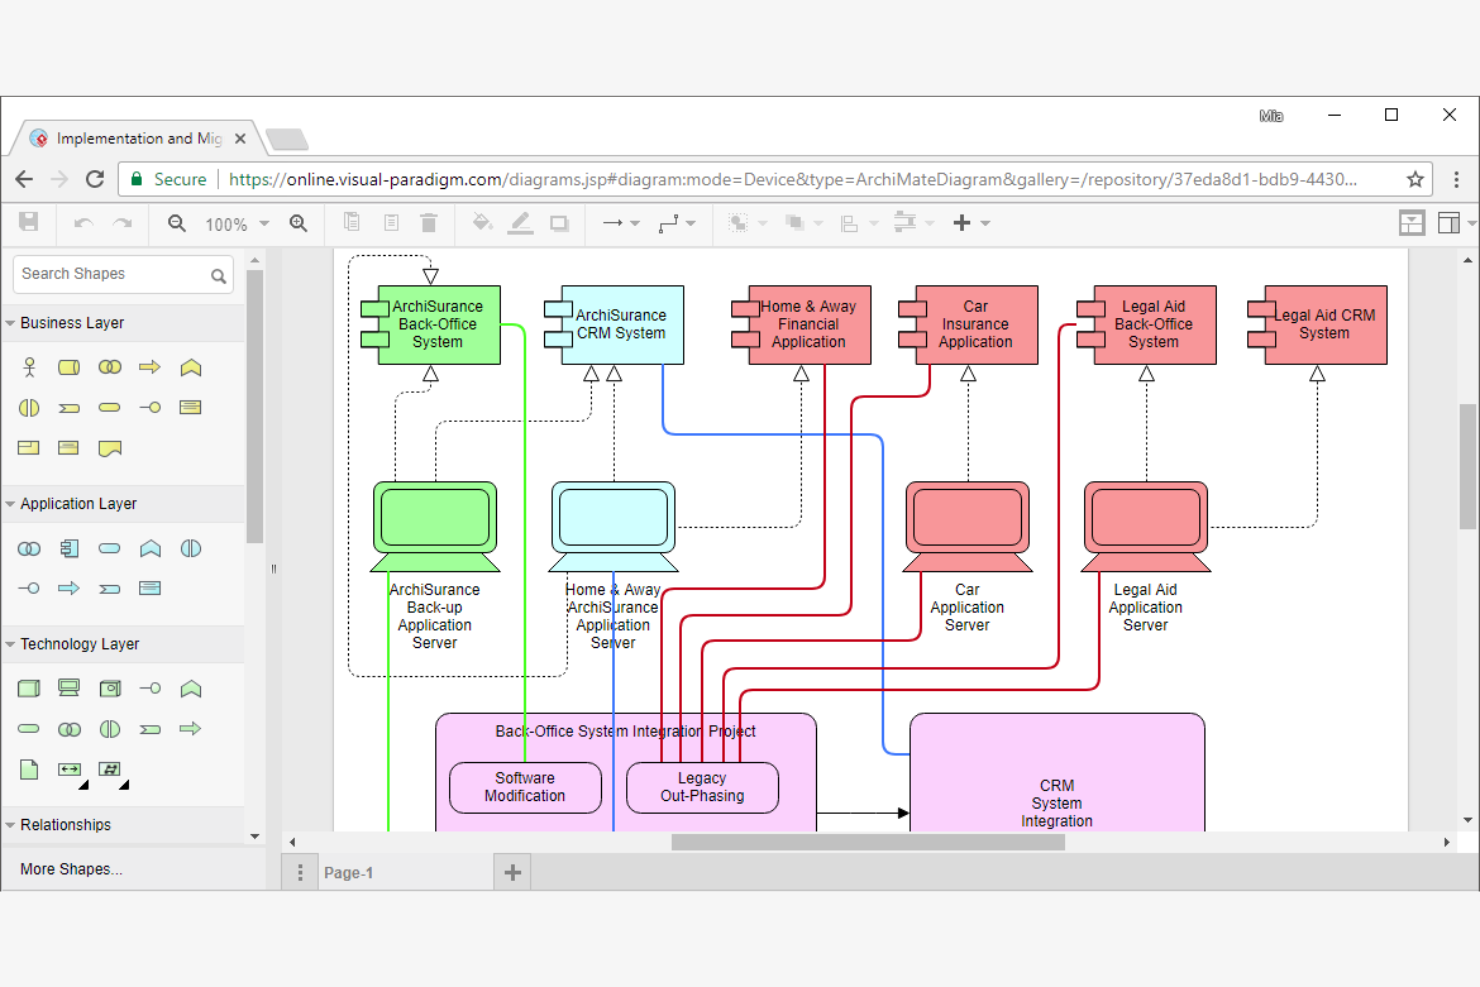Viewport: 1480px width, 987px height.
Task: Open More Shapes link
Action: pyautogui.click(x=71, y=869)
